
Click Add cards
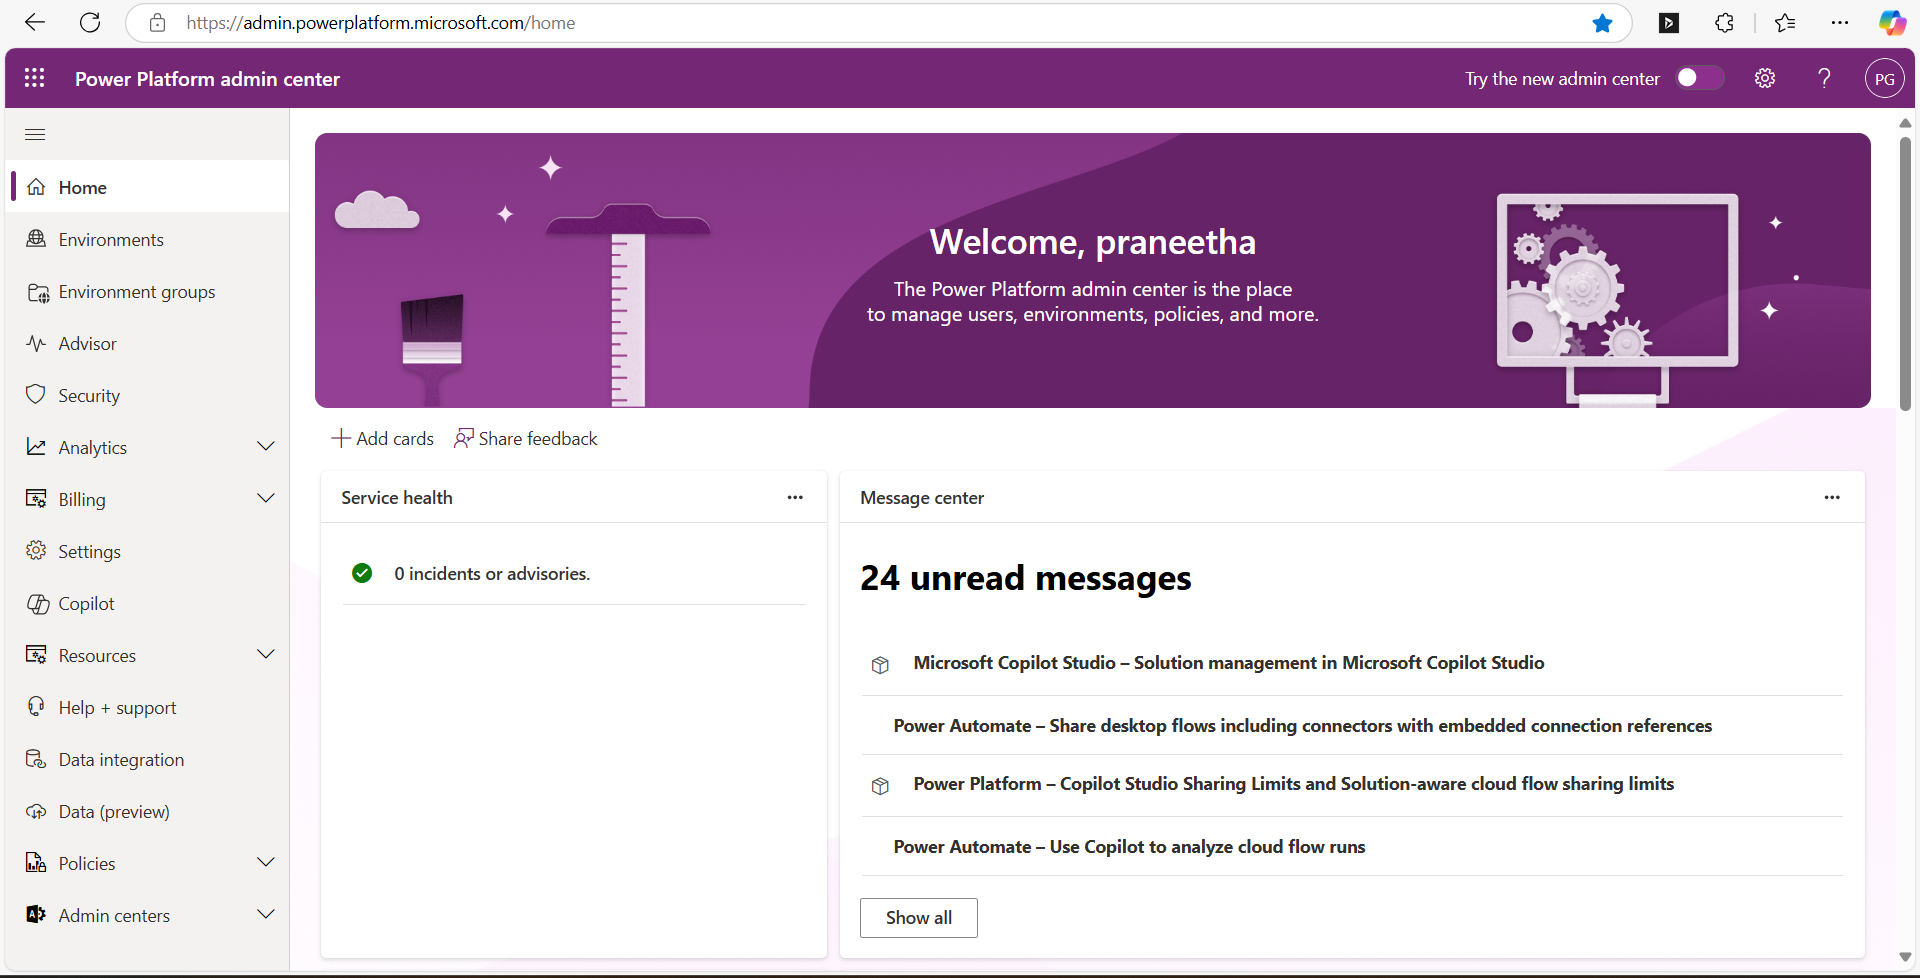coord(383,439)
